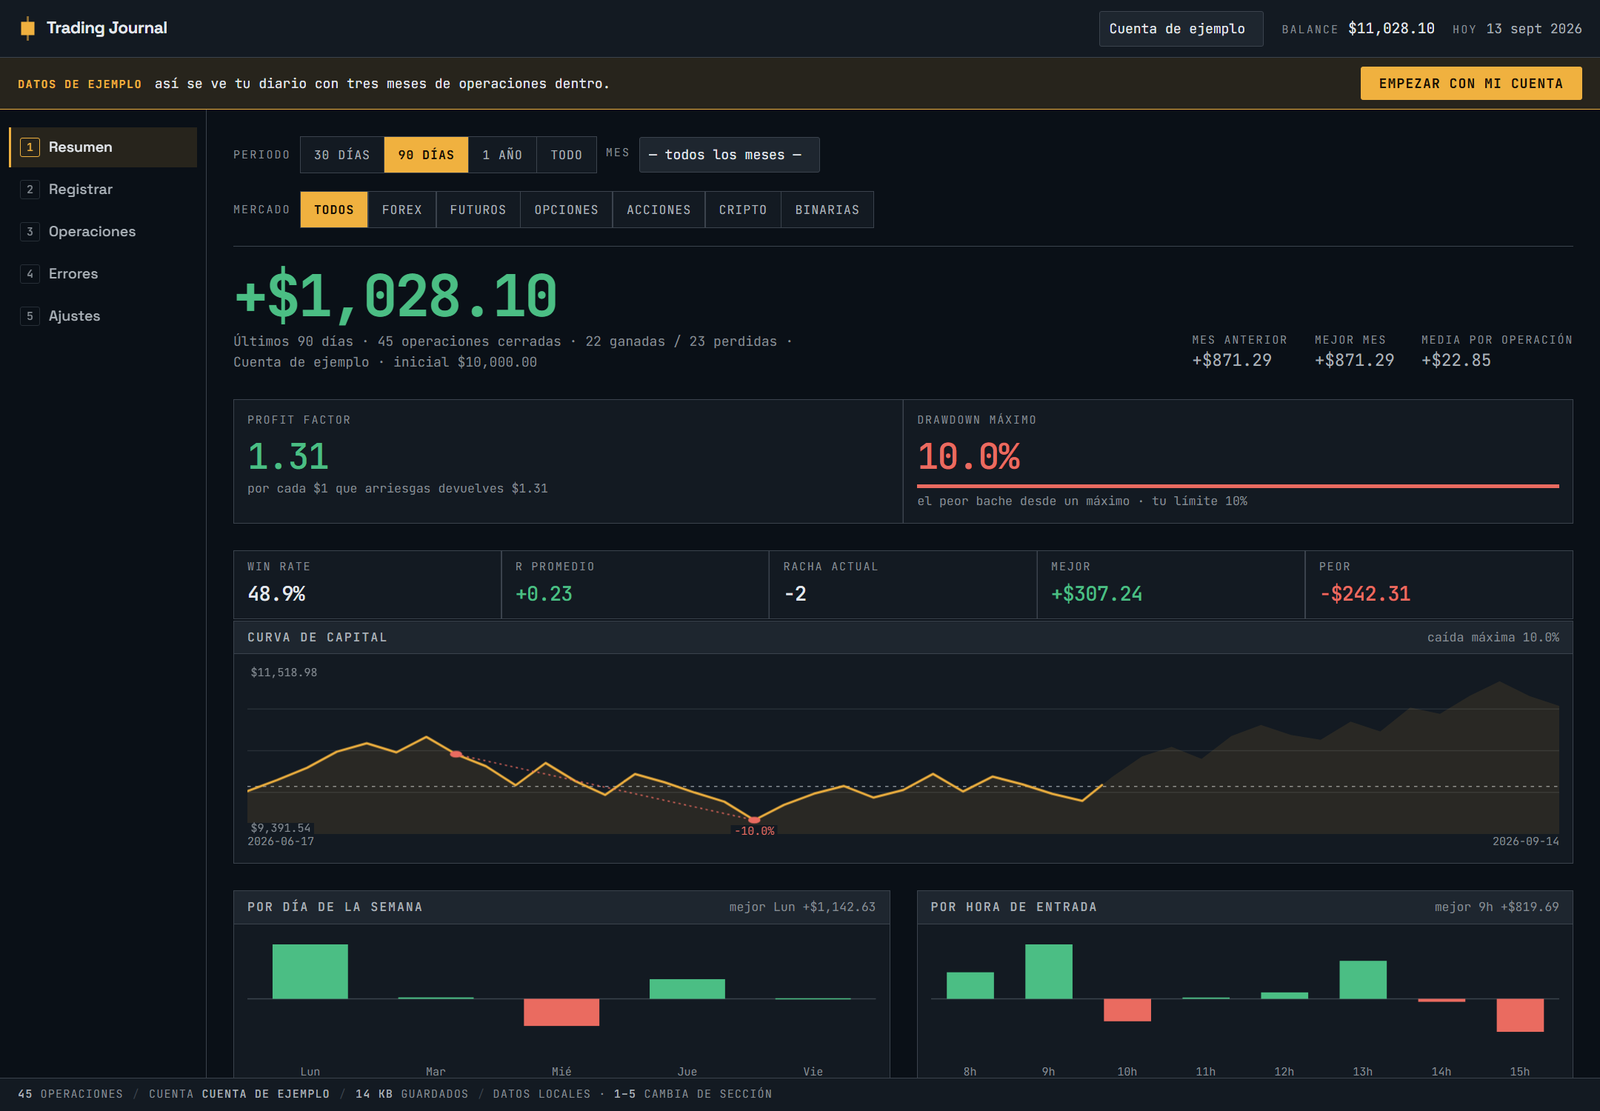
Task: Click the date '13 sept 2026'
Action: 1534,29
